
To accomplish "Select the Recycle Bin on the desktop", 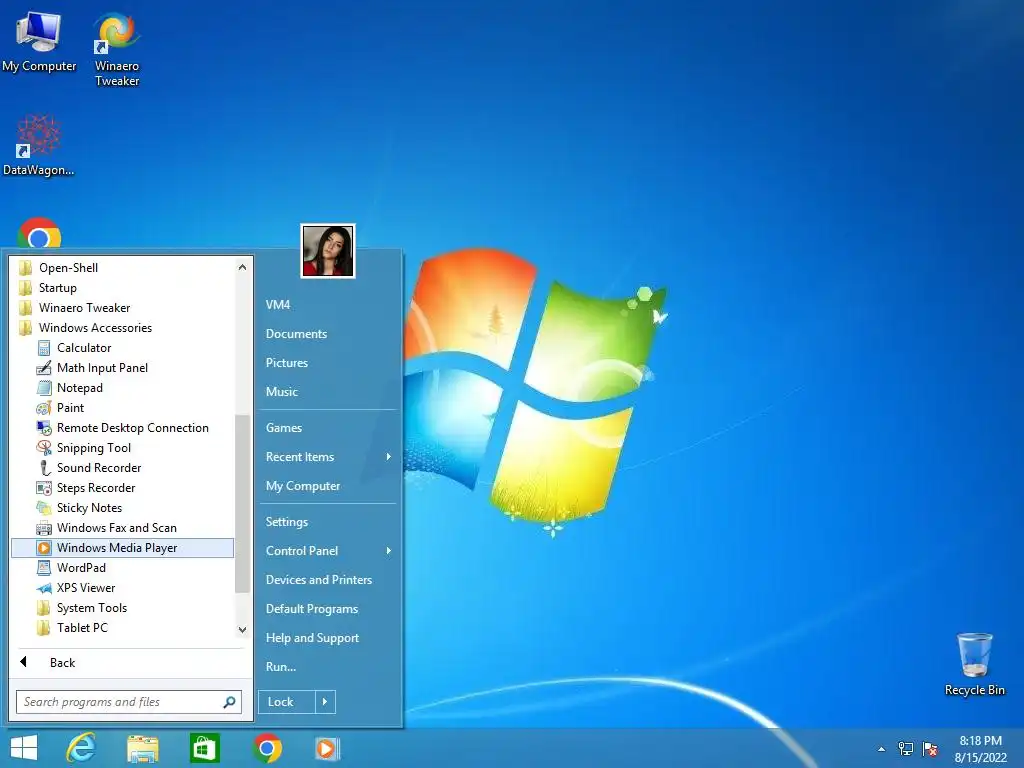I will tap(974, 664).
